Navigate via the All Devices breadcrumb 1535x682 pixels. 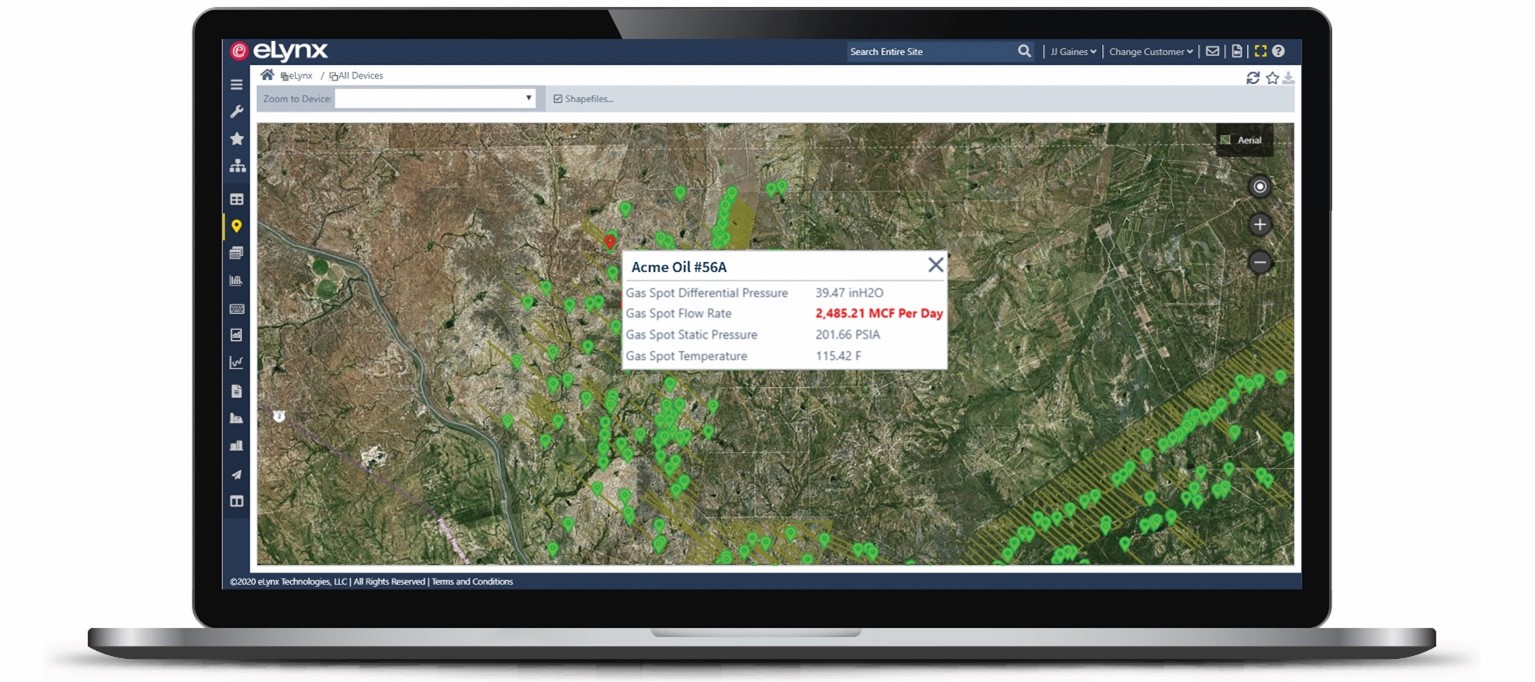[361, 75]
